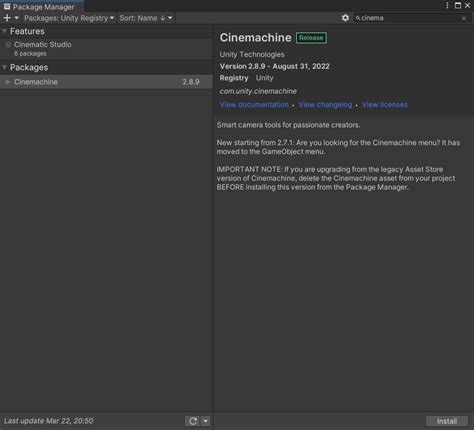Click the Last update Mar 22, 20:50 status
The width and height of the screenshot is (474, 430).
click(x=49, y=421)
